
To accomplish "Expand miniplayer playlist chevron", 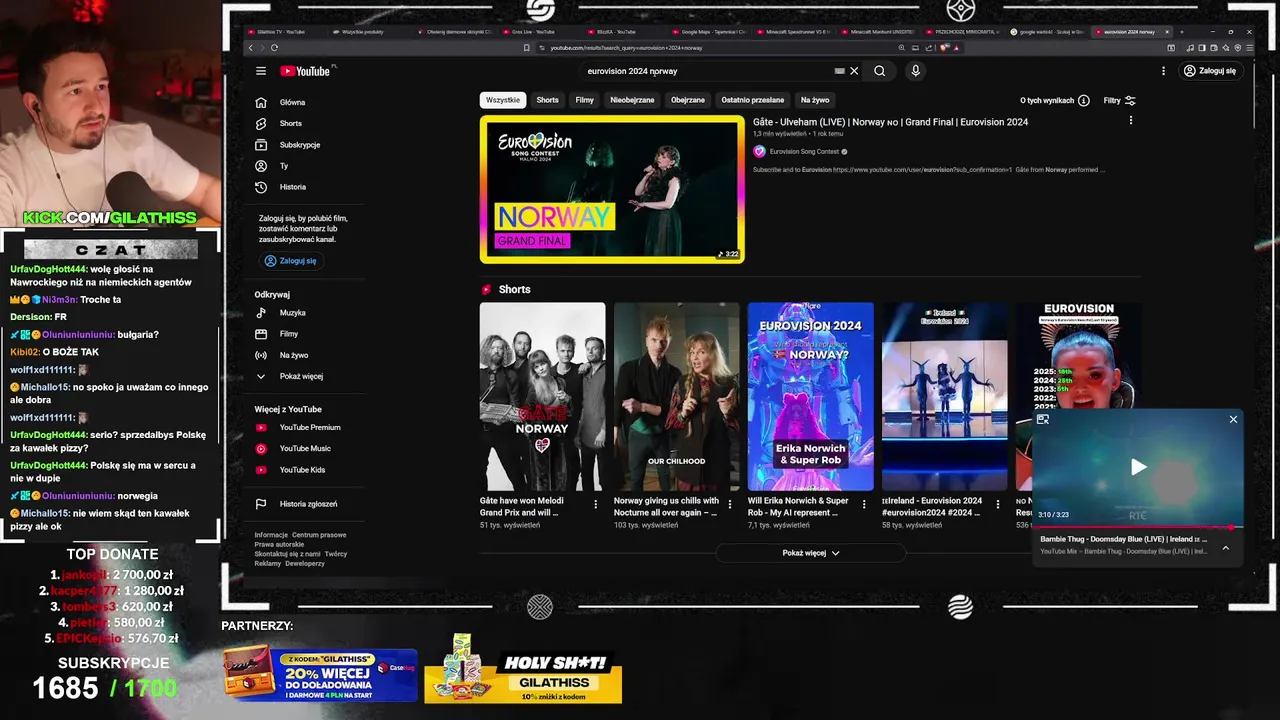I will tap(1225, 547).
